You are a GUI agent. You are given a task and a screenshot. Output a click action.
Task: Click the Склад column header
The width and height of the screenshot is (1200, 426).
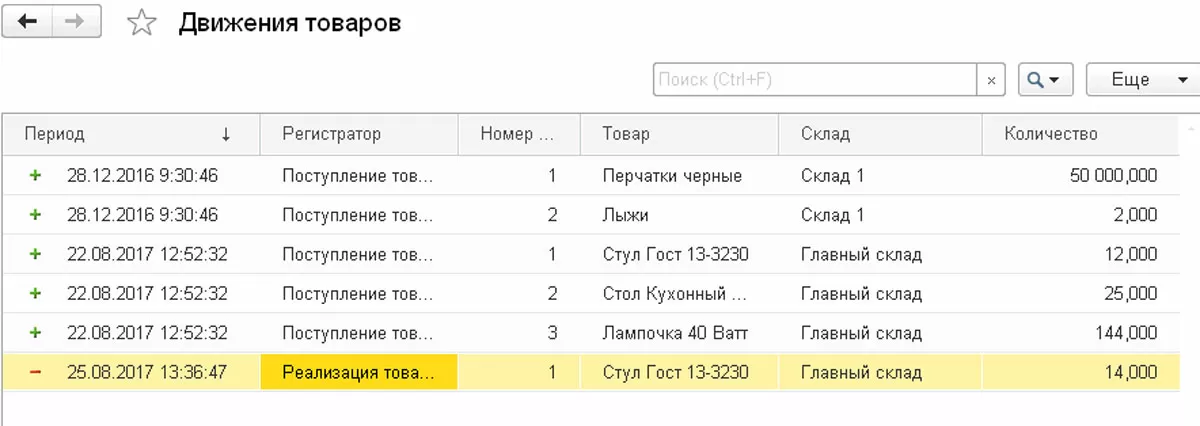[x=879, y=134]
